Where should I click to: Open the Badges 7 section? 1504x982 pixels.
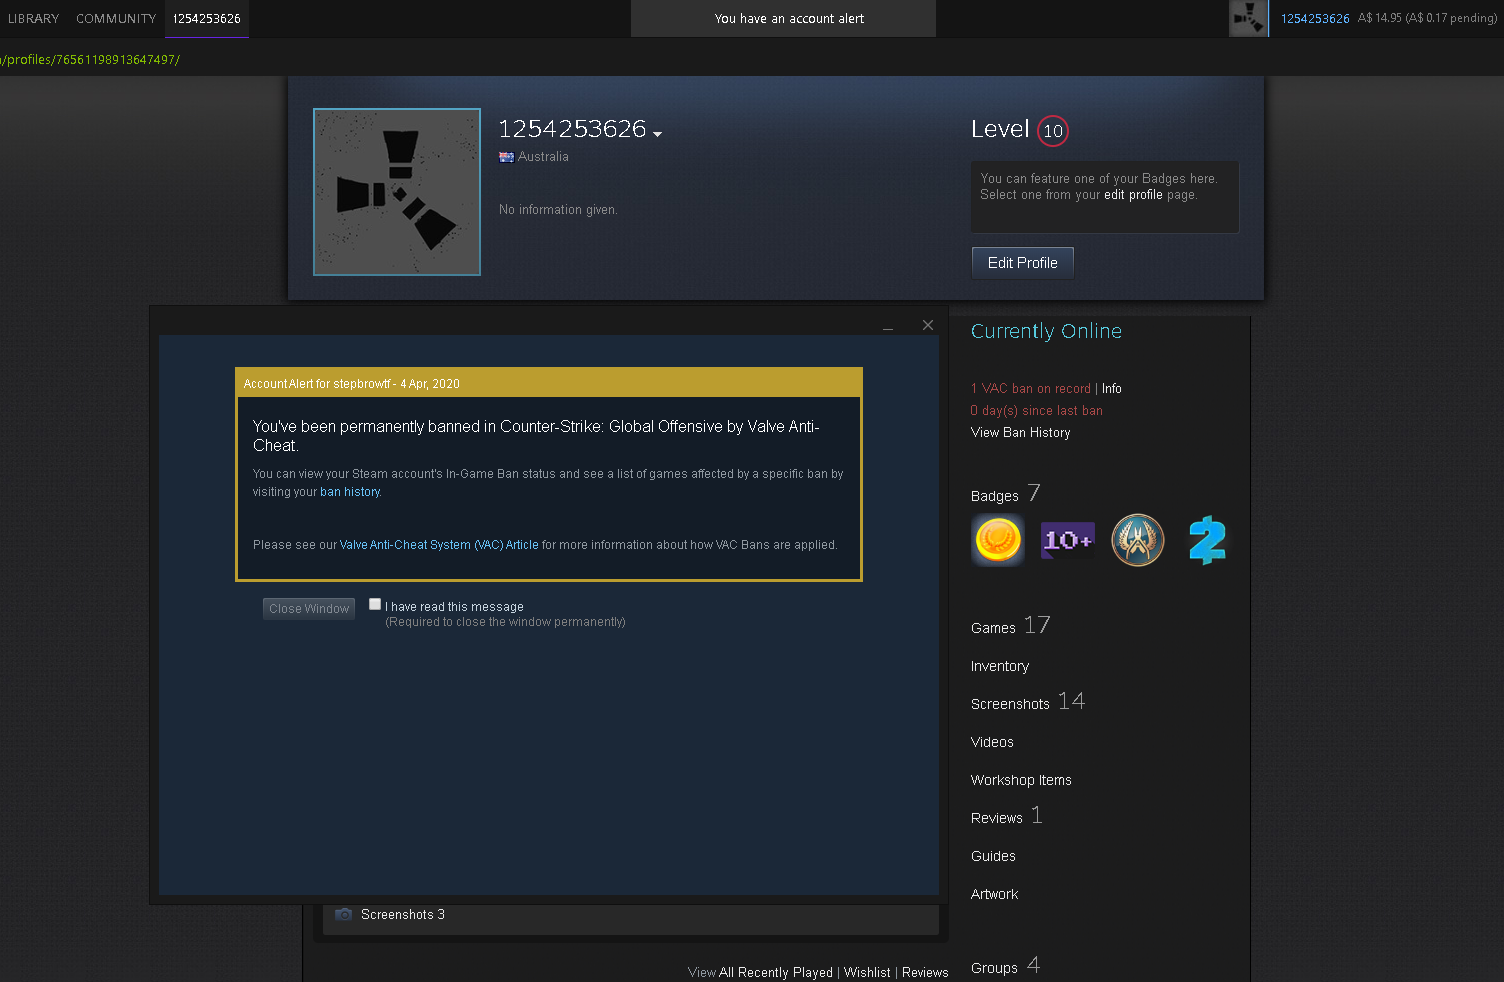[x=1006, y=494]
